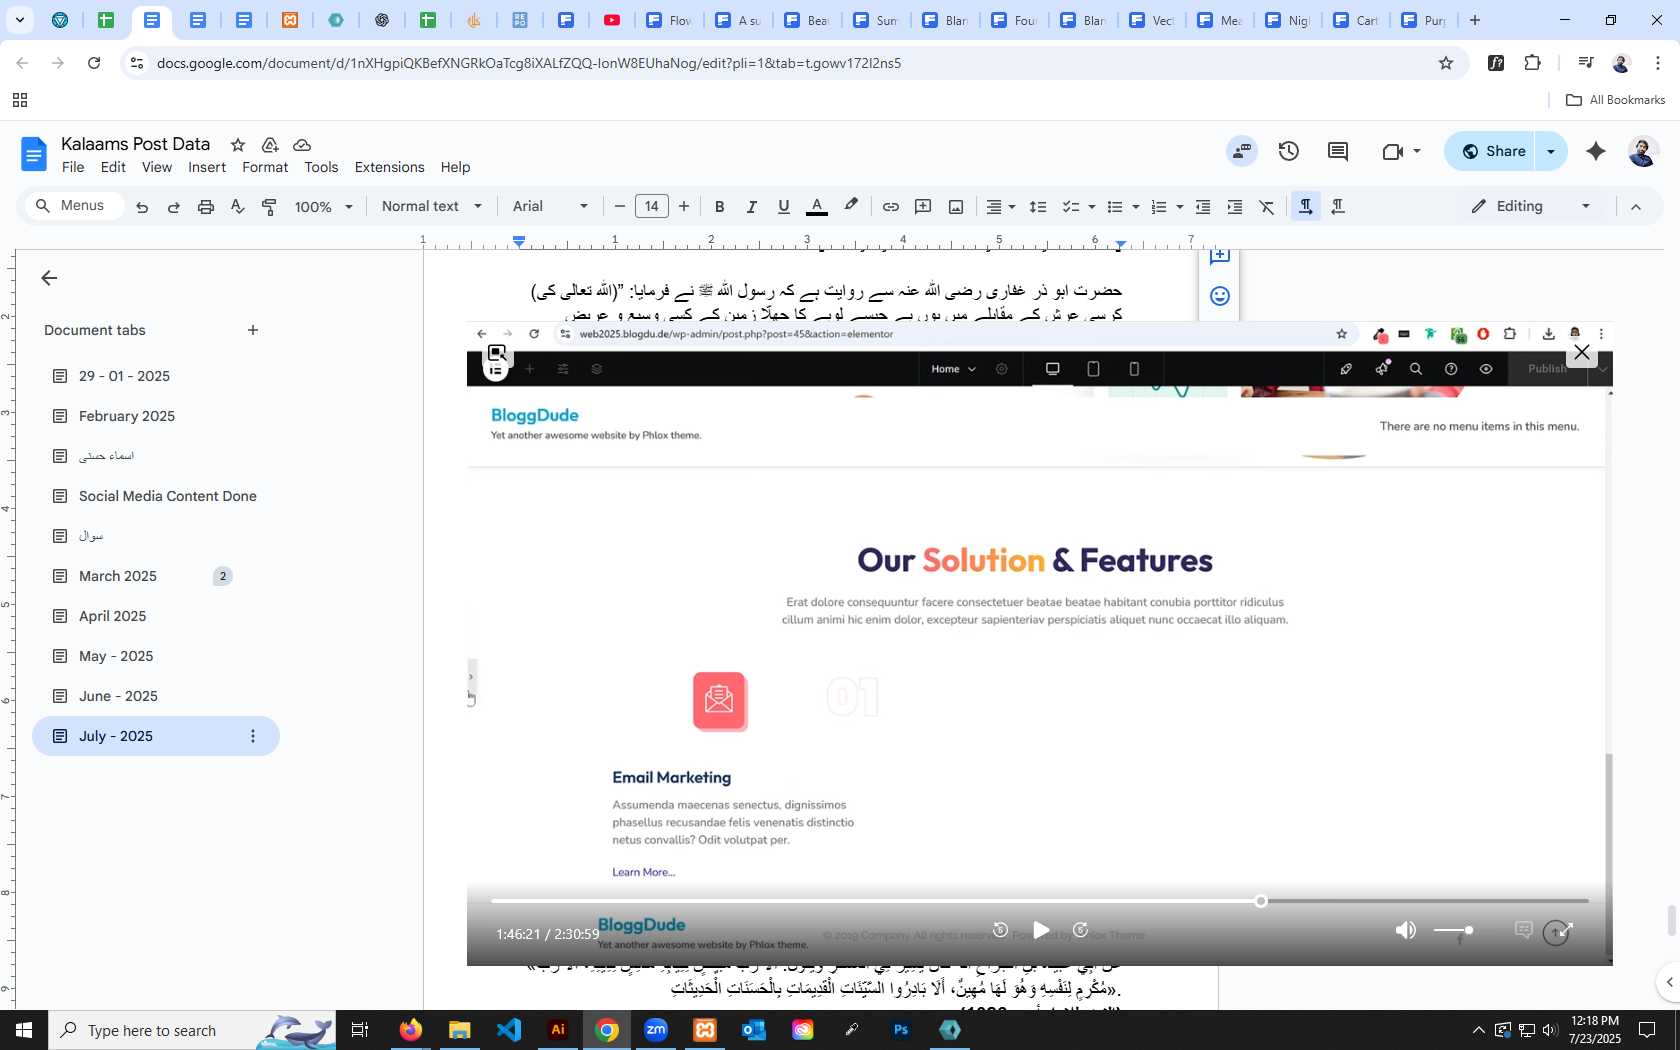The image size is (1680, 1050).
Task: Open the Insert menu
Action: 207,167
